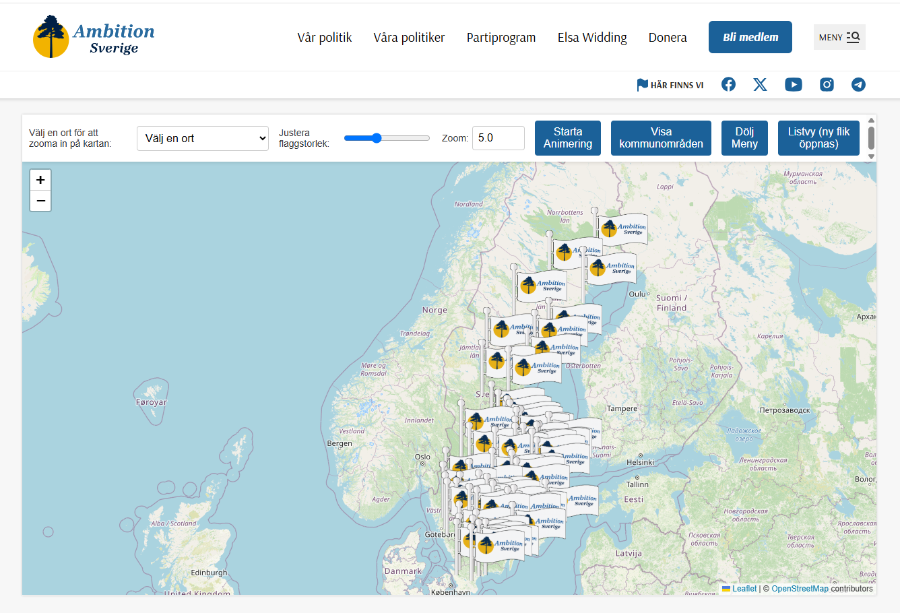Toggle menu with Dölj Meny button
900x613 pixels.
point(744,138)
